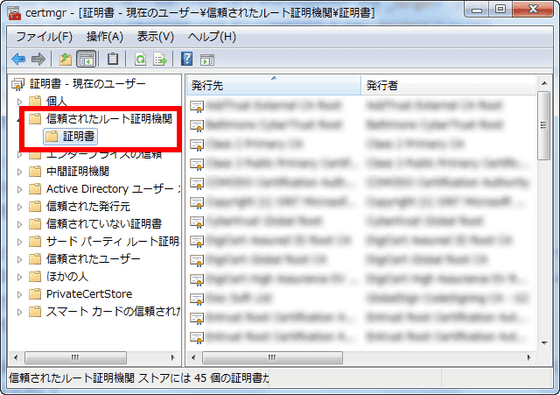Select the ほかの人 folder
The width and height of the screenshot is (560, 395).
[67, 276]
